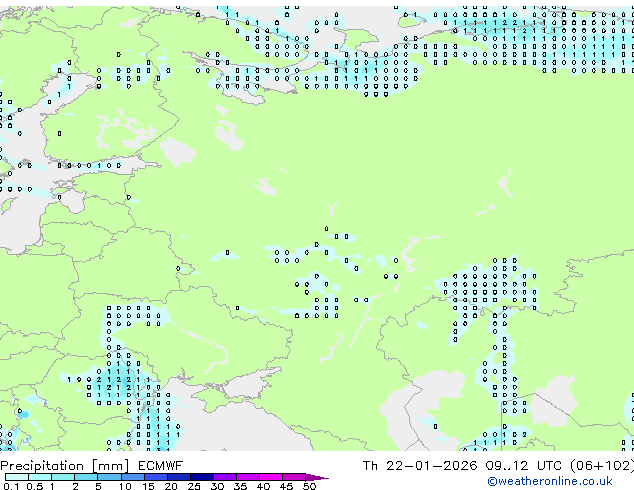
Task: Select the 40–45 mm magenta swatch
Action: (x=271, y=477)
